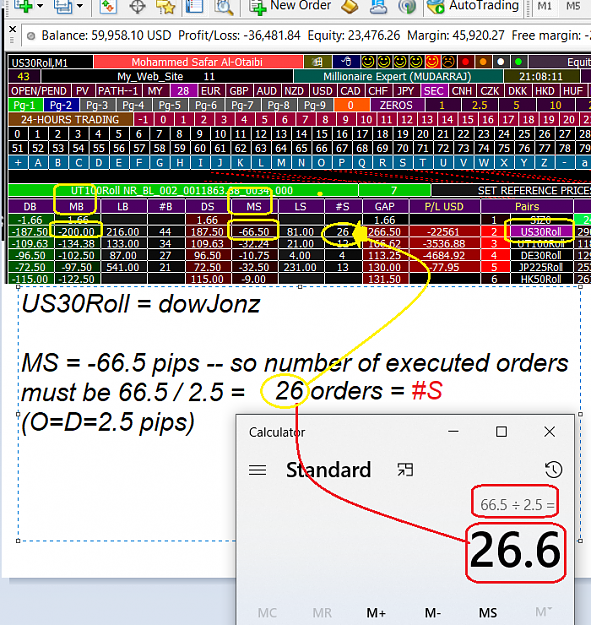Select the JPY currency filter

point(406,90)
